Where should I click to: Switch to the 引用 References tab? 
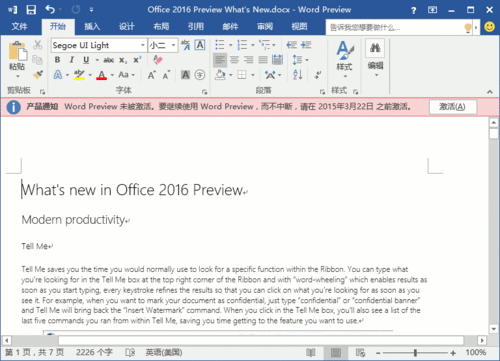pyautogui.click(x=196, y=26)
